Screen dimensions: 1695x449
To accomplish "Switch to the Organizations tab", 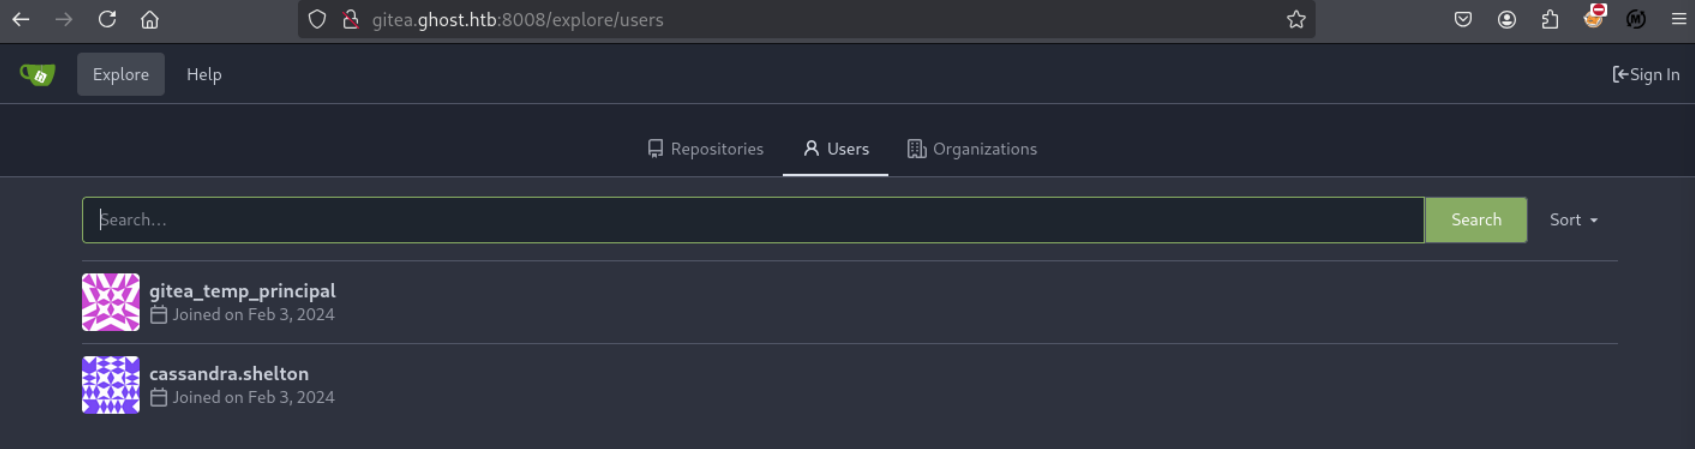I will [x=972, y=149].
